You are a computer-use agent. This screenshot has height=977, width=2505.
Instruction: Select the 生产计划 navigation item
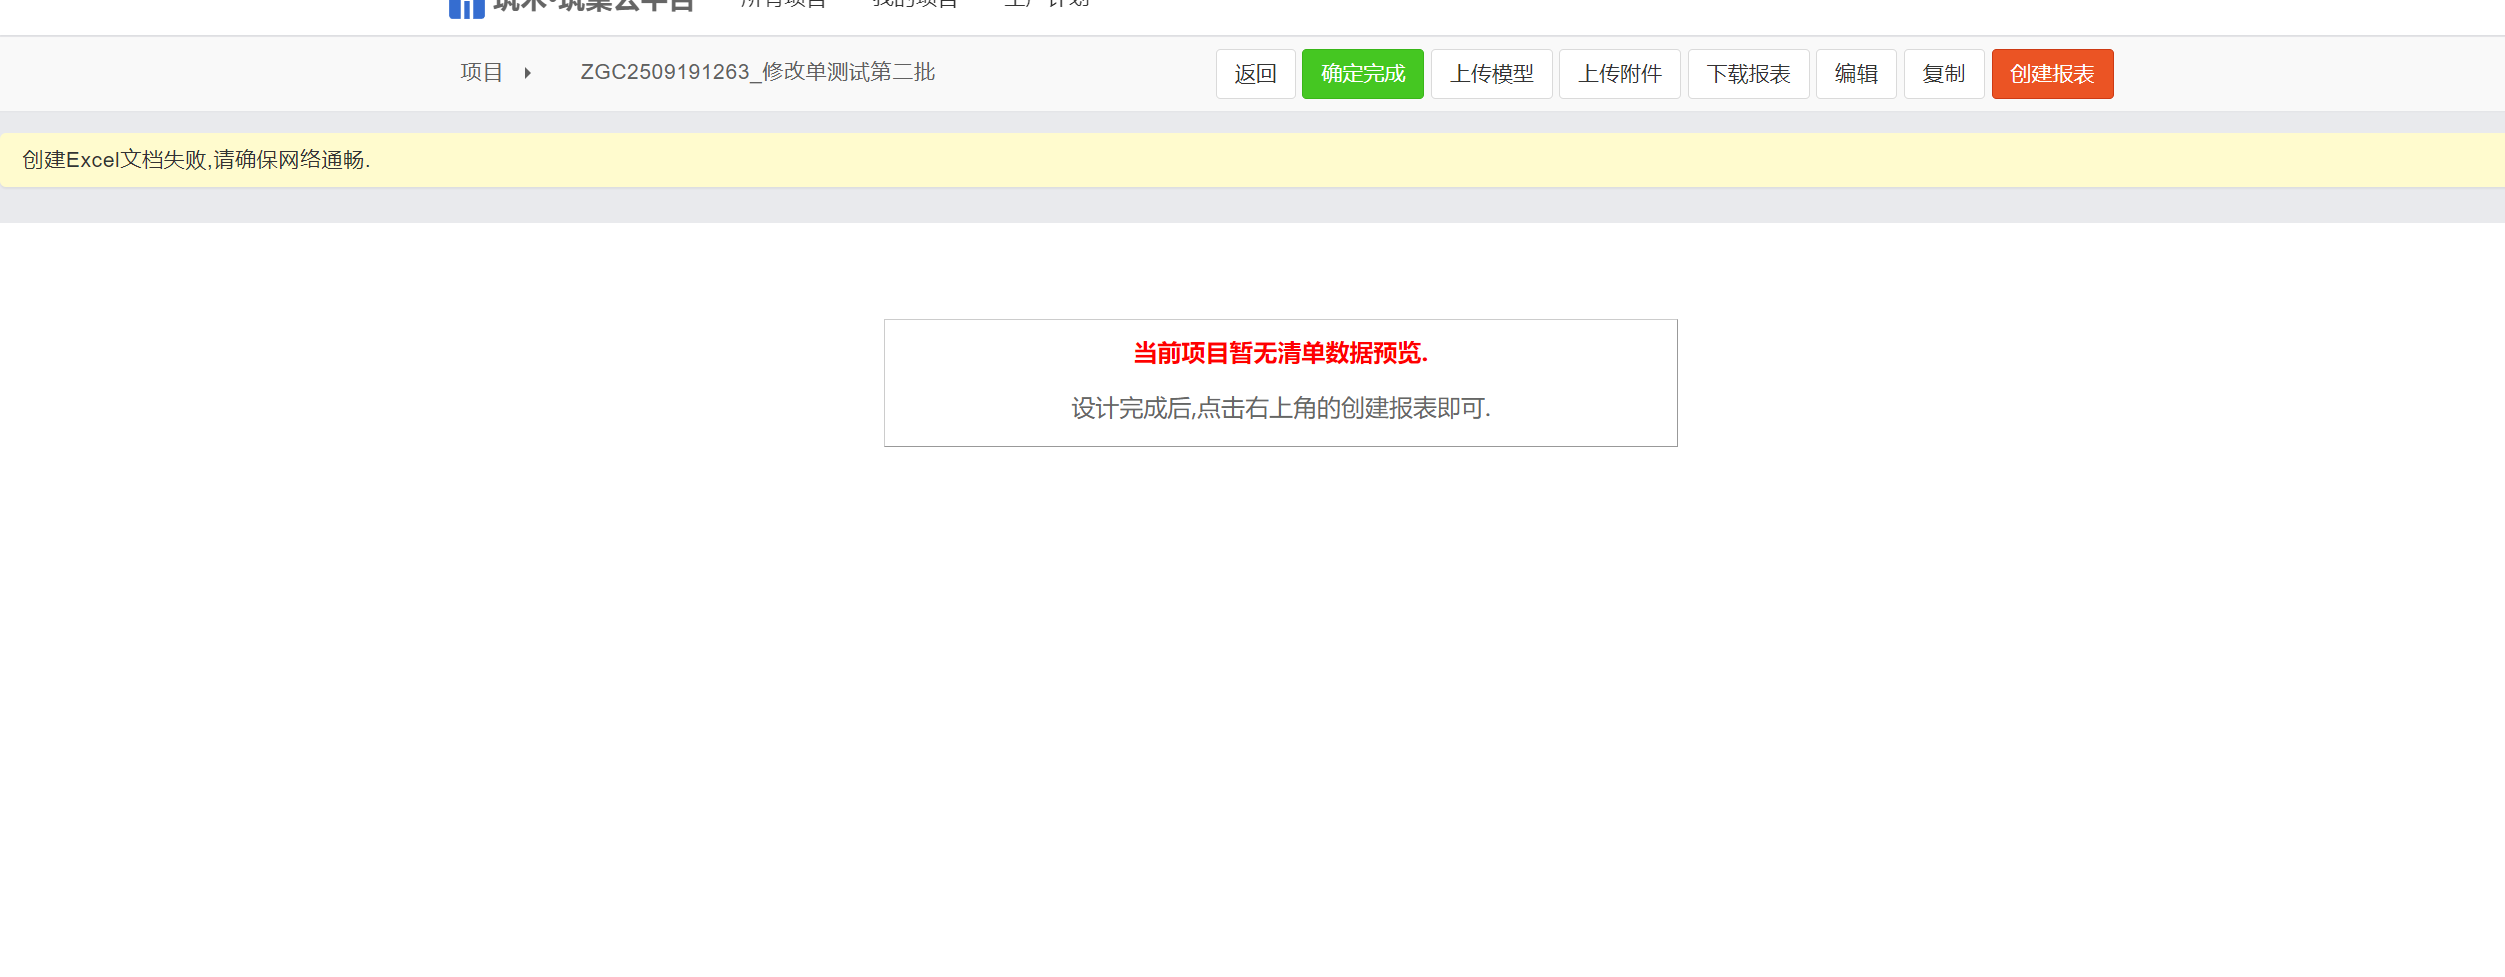1046,5
